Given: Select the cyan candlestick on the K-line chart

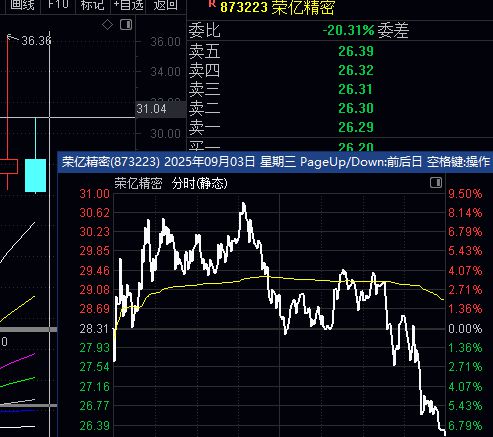Looking at the screenshot, I should pos(35,175).
